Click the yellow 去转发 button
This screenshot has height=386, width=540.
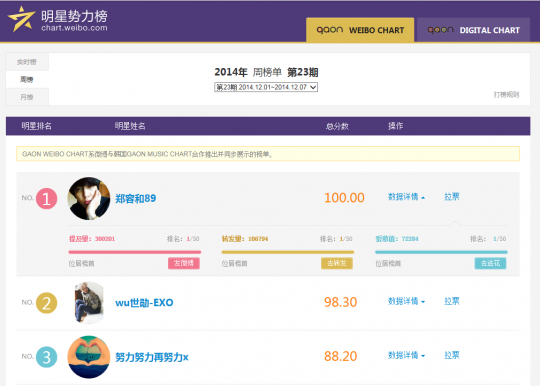point(337,263)
